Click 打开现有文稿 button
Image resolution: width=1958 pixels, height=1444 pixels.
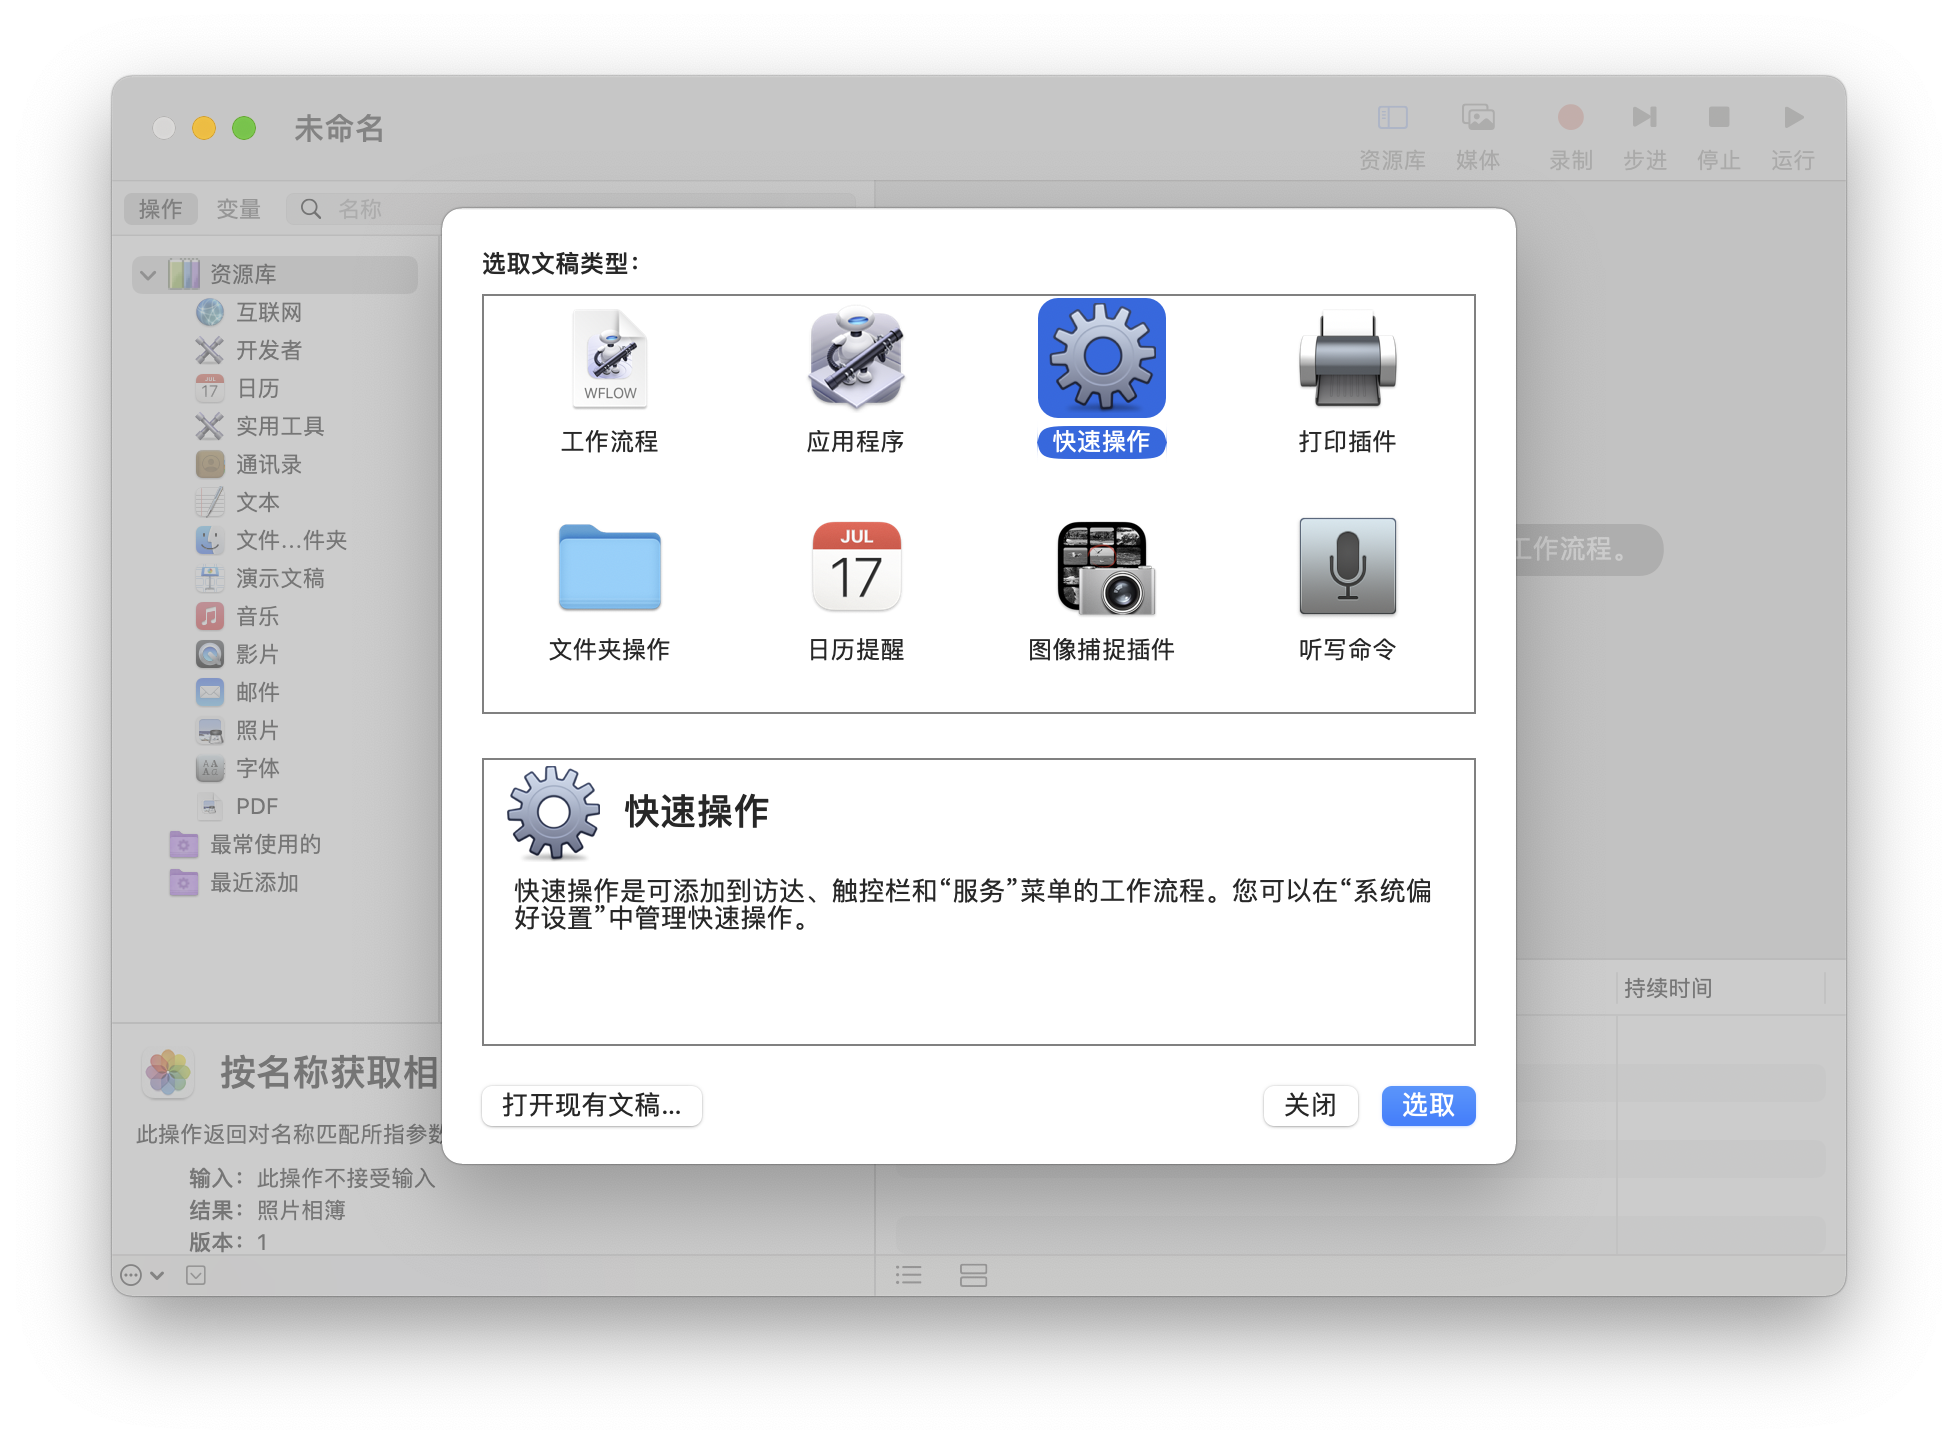(591, 1105)
